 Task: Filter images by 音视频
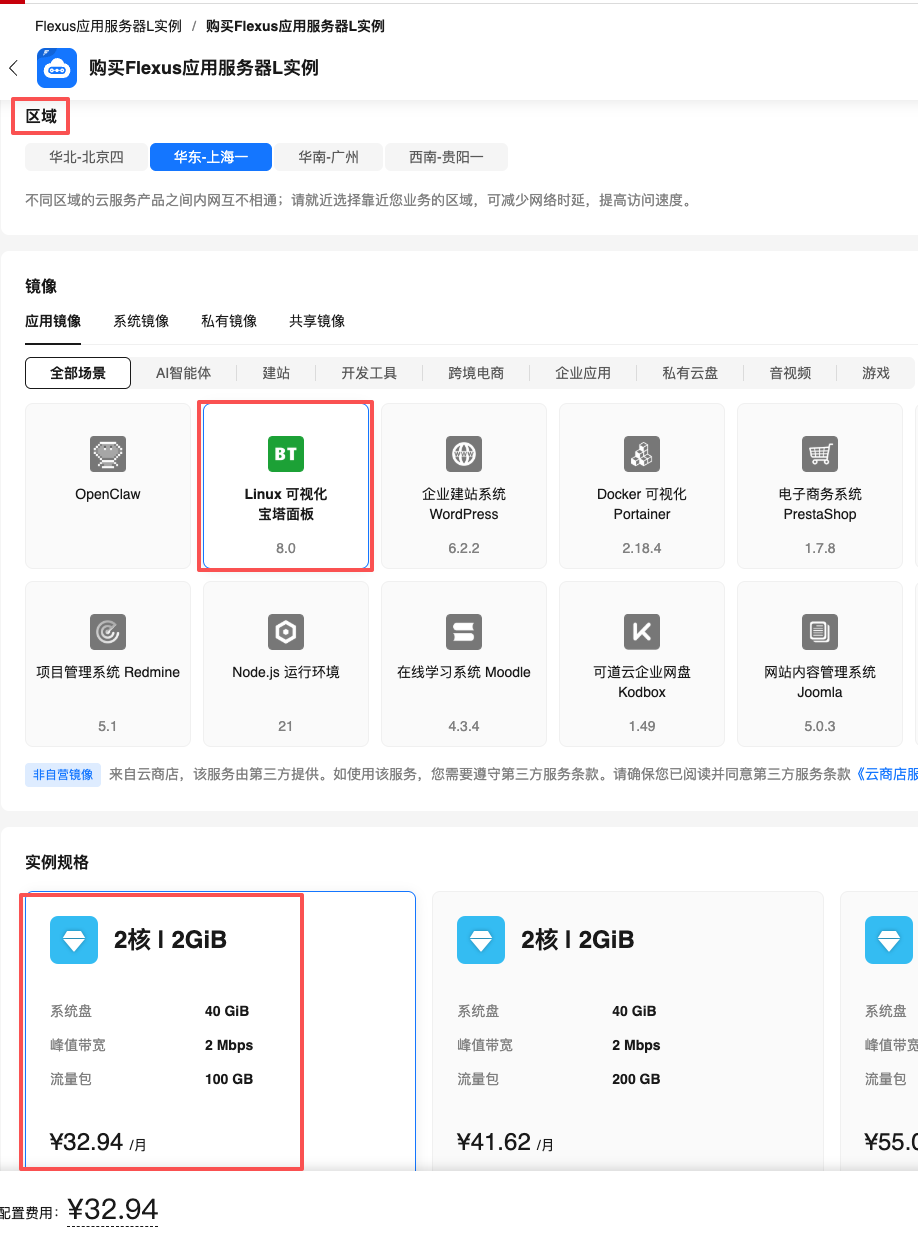[790, 373]
